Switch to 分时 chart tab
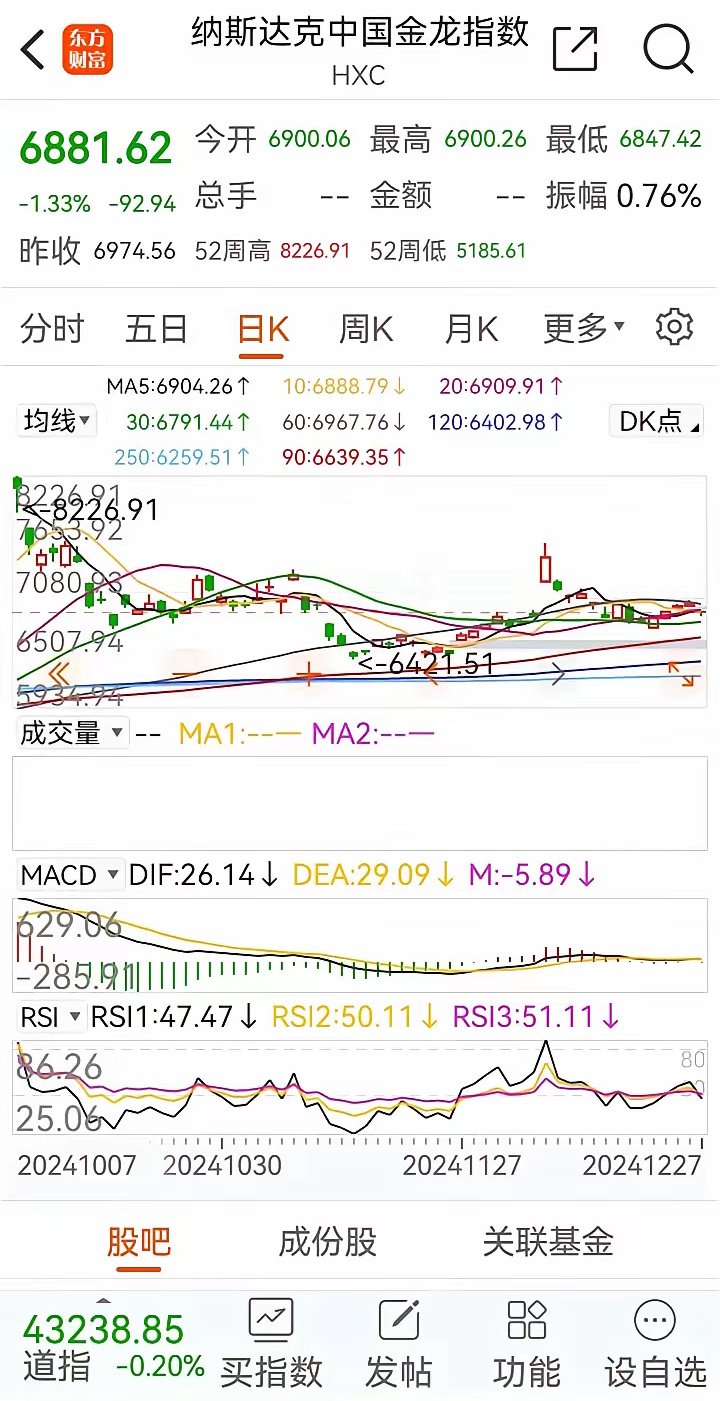720x1401 pixels. click(52, 328)
